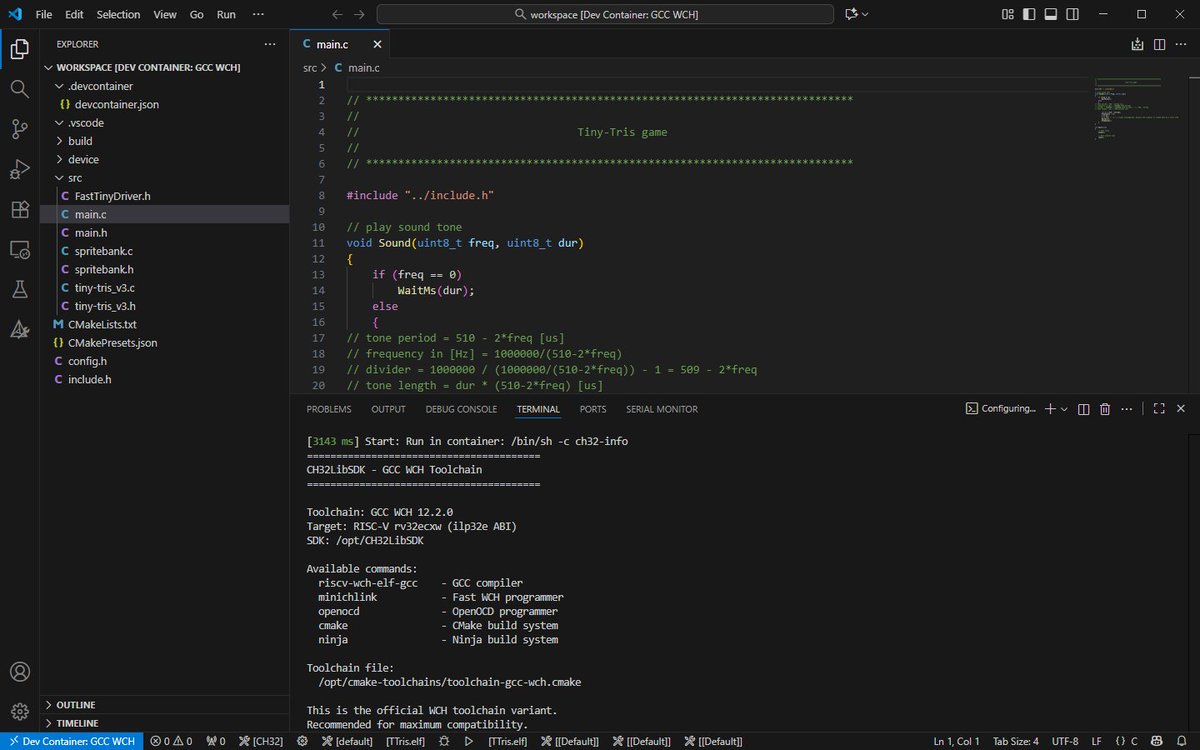Open the Source Control view
Screen dimensions: 1200x750
(19, 129)
